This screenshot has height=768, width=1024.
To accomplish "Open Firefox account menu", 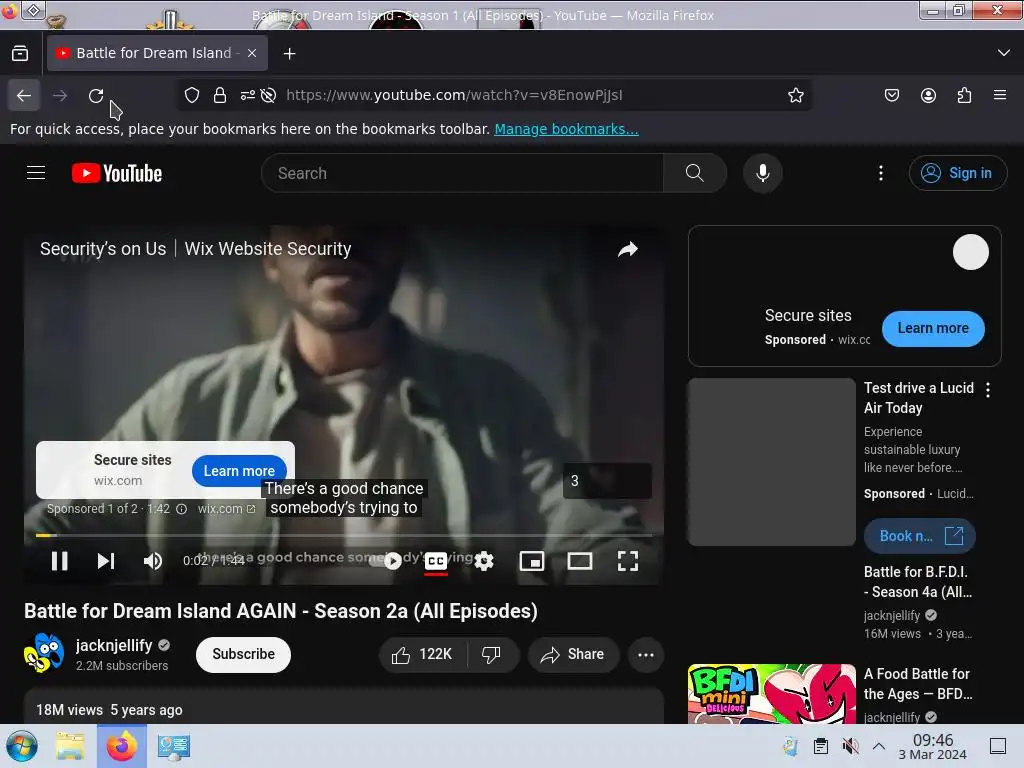I will tap(928, 95).
